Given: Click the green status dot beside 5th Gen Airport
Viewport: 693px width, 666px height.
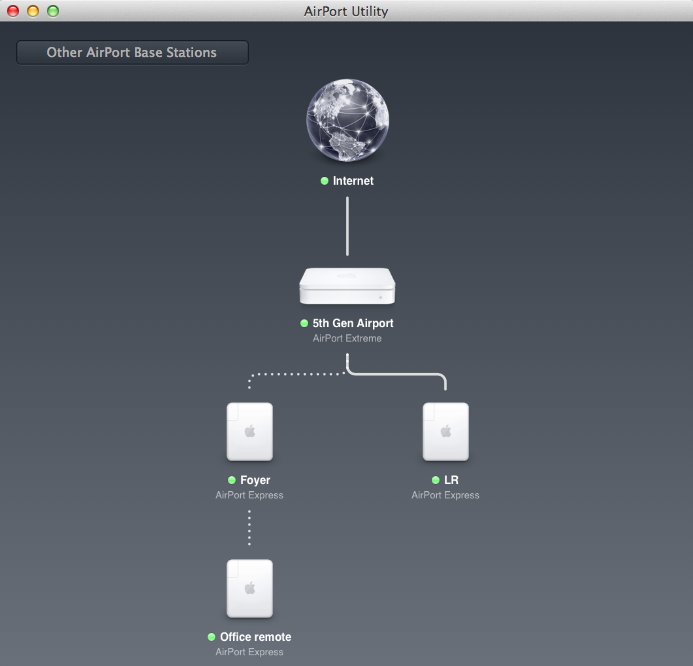Looking at the screenshot, I should point(304,323).
